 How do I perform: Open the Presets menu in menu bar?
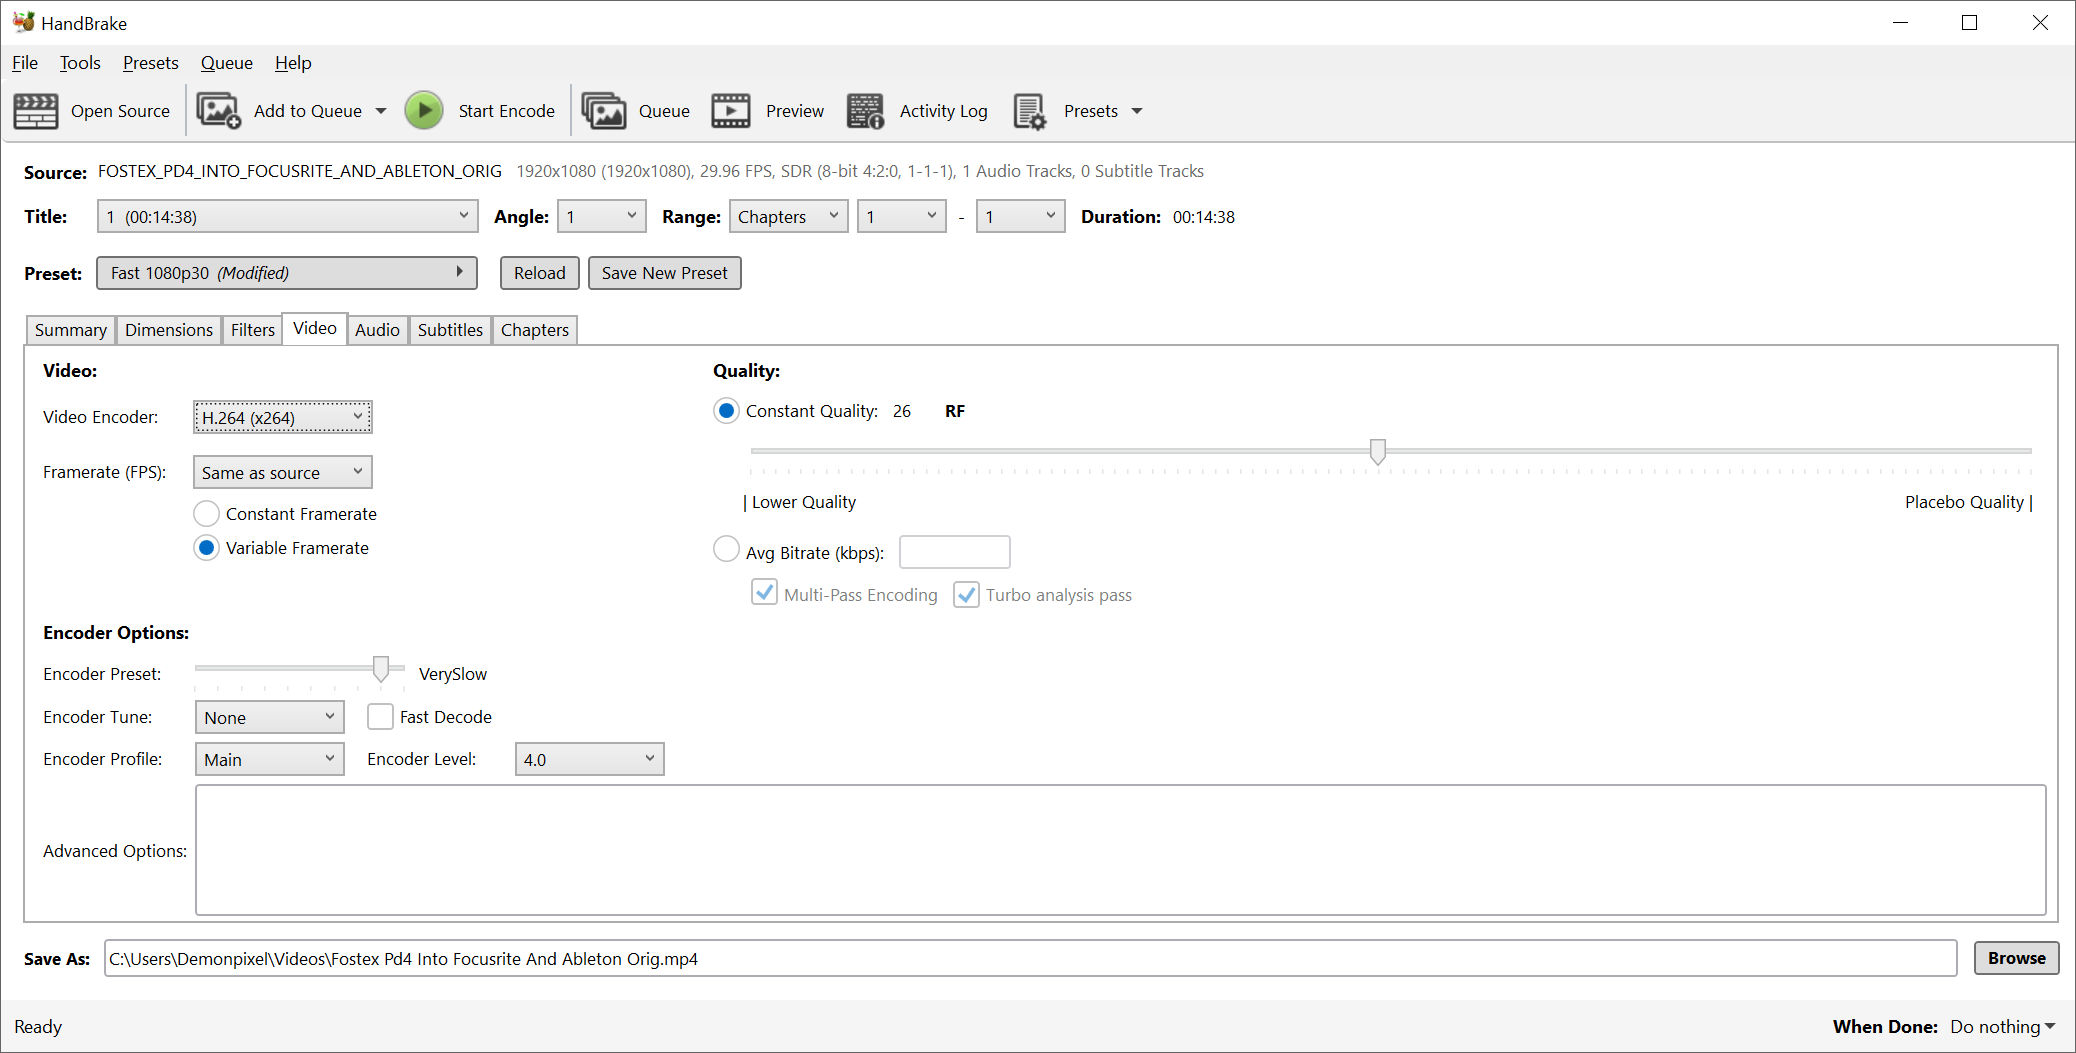pos(151,63)
